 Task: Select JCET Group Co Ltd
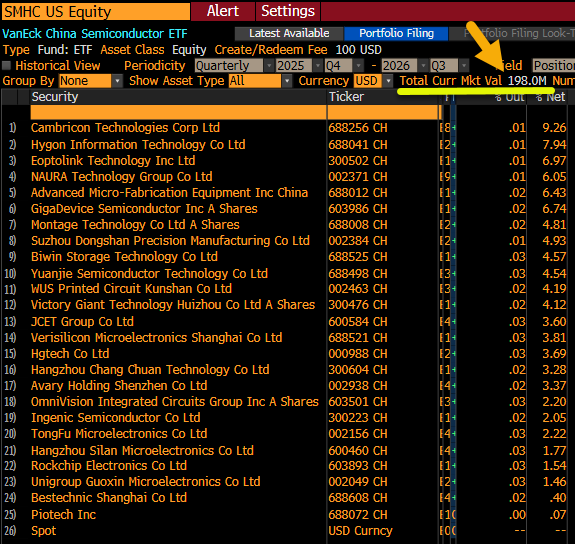pos(83,322)
